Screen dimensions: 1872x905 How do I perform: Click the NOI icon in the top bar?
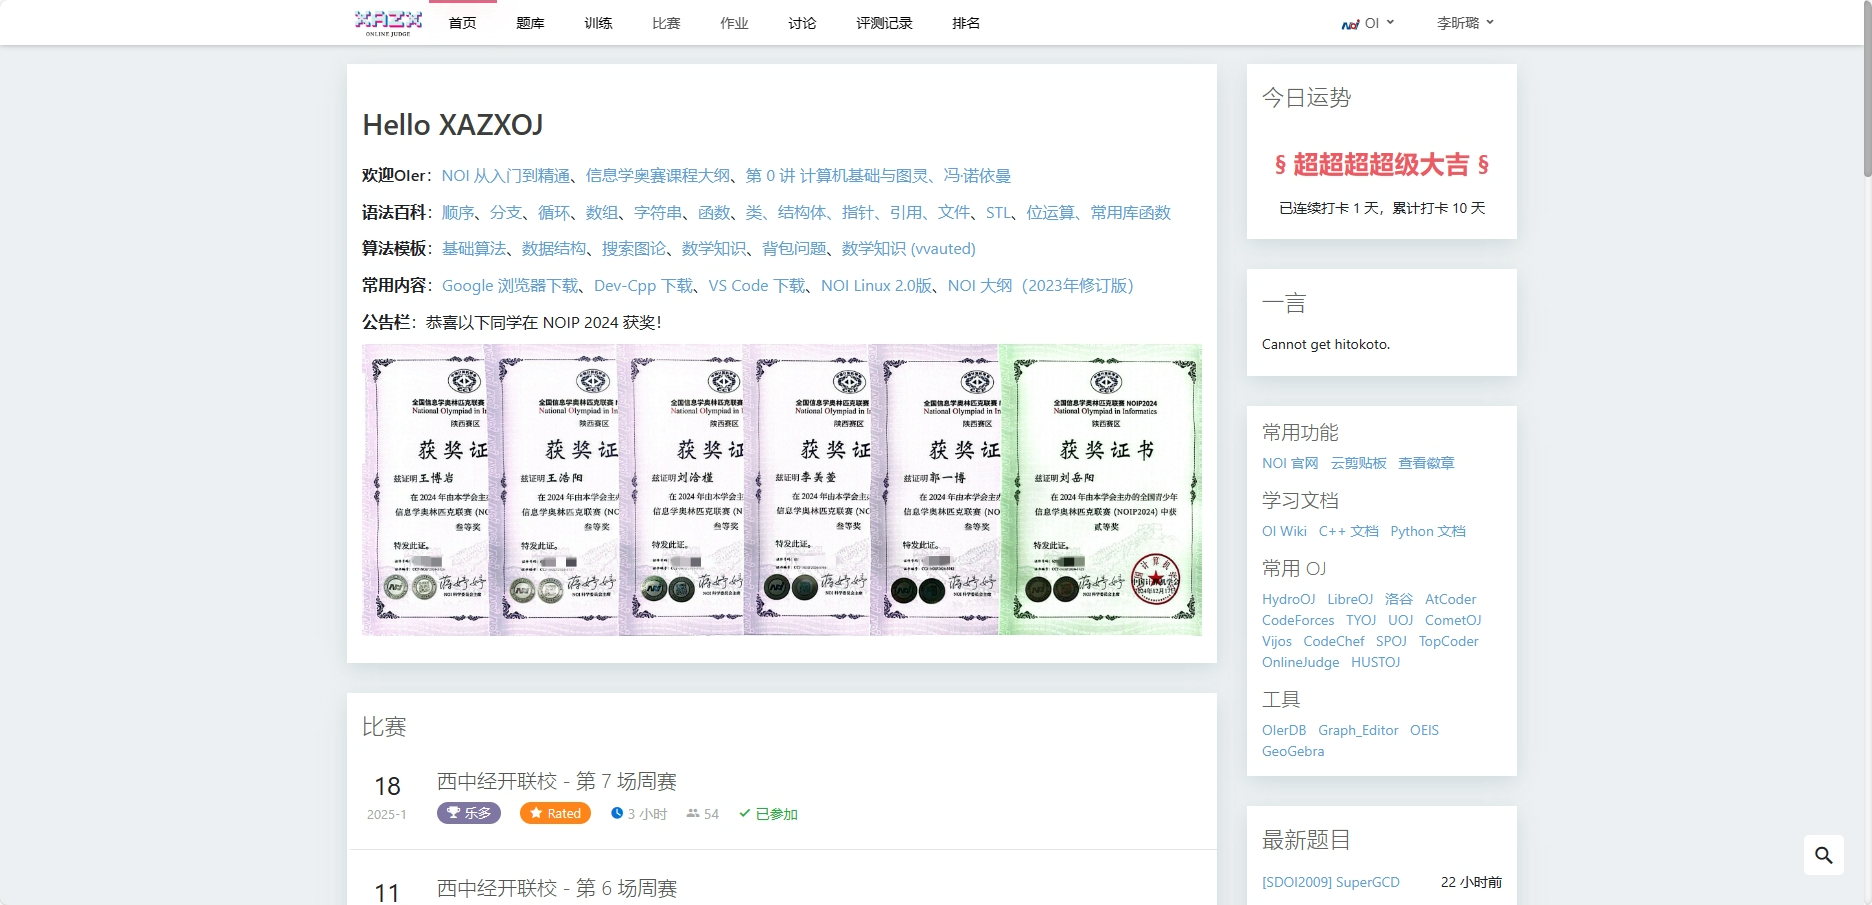point(1350,23)
